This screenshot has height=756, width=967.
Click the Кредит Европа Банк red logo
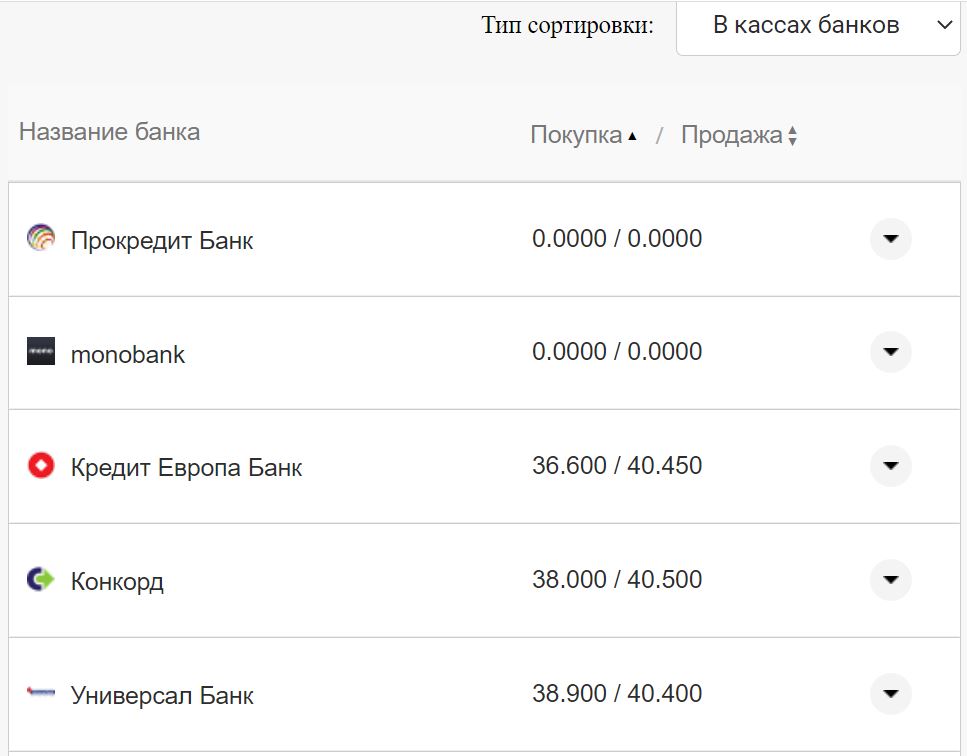click(x=39, y=466)
